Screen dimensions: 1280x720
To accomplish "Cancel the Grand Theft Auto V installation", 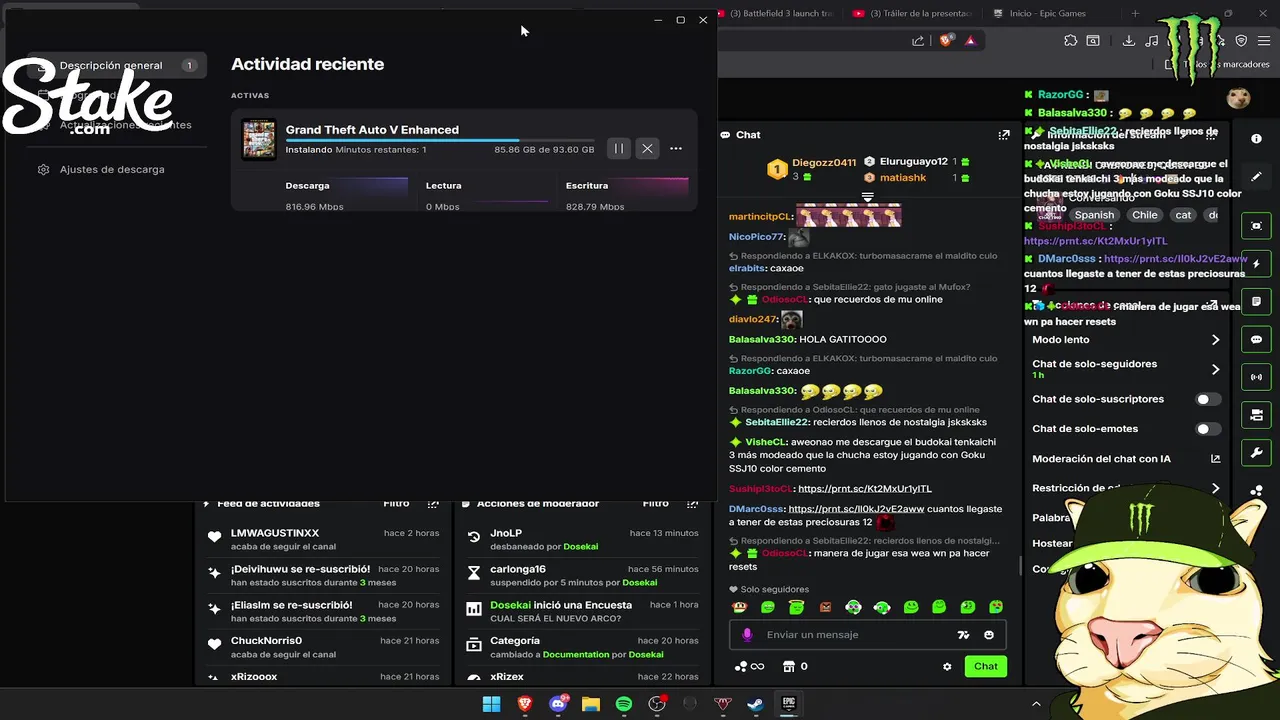I will (647, 149).
